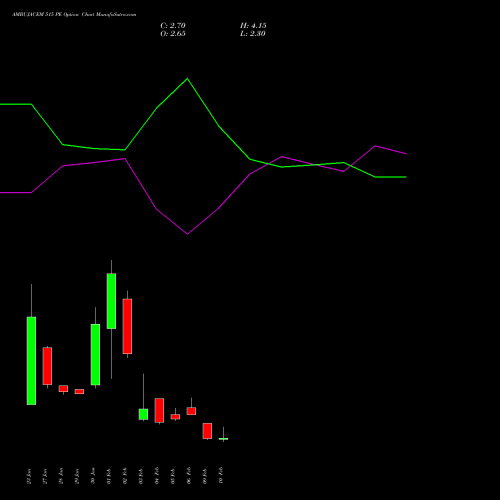The width and height of the screenshot is (500, 500).
Task: Select the small red candle above 28 Jan
Action: pyautogui.click(x=63, y=389)
